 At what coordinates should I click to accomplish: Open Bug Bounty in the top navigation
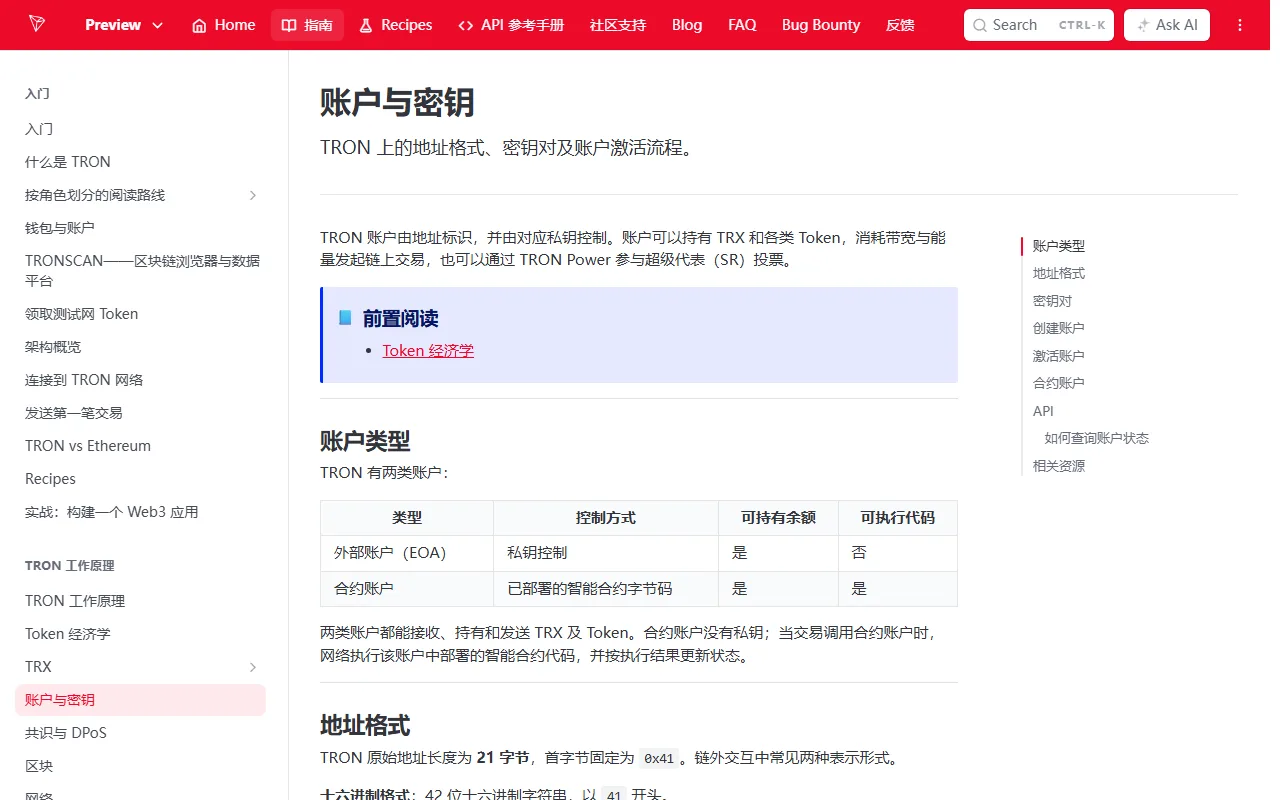point(821,25)
